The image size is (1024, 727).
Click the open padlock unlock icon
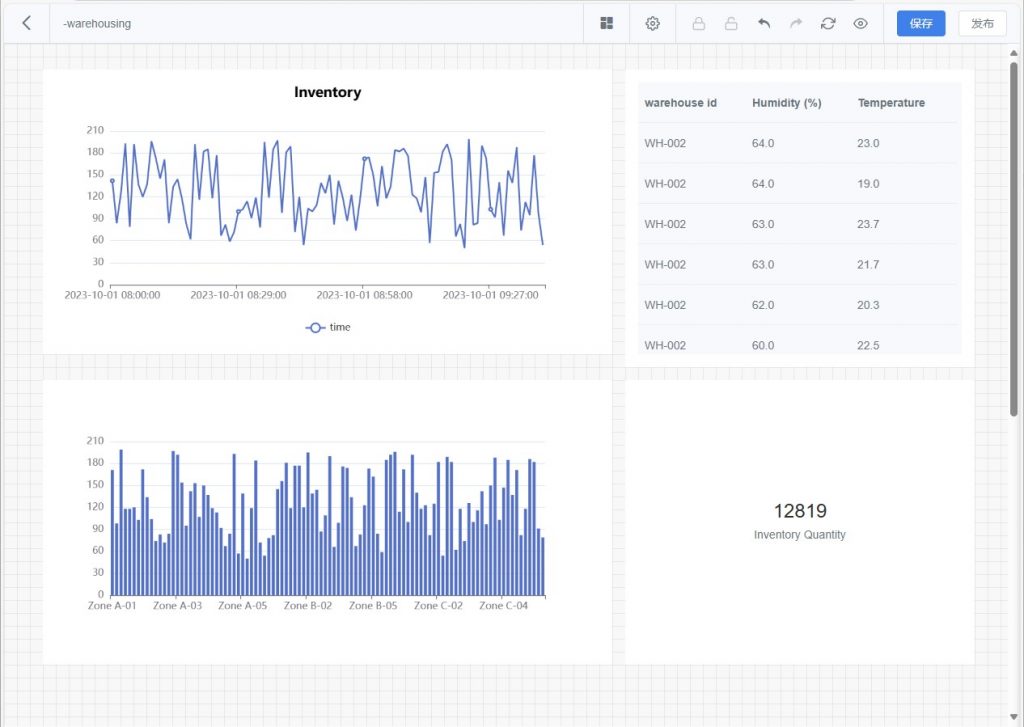[731, 23]
